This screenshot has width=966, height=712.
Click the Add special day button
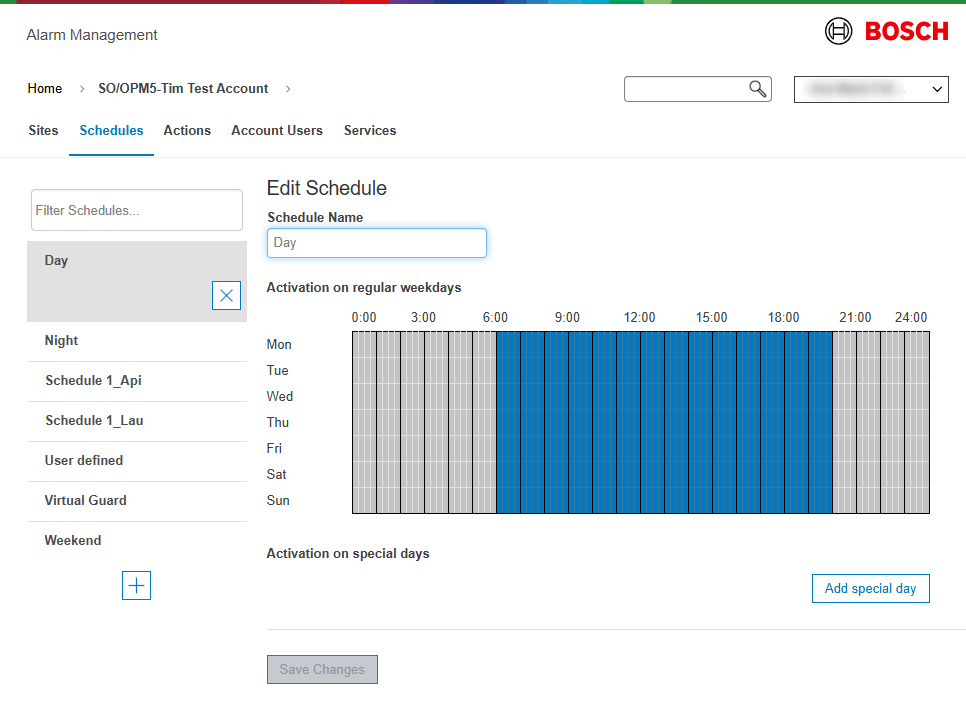click(x=870, y=589)
